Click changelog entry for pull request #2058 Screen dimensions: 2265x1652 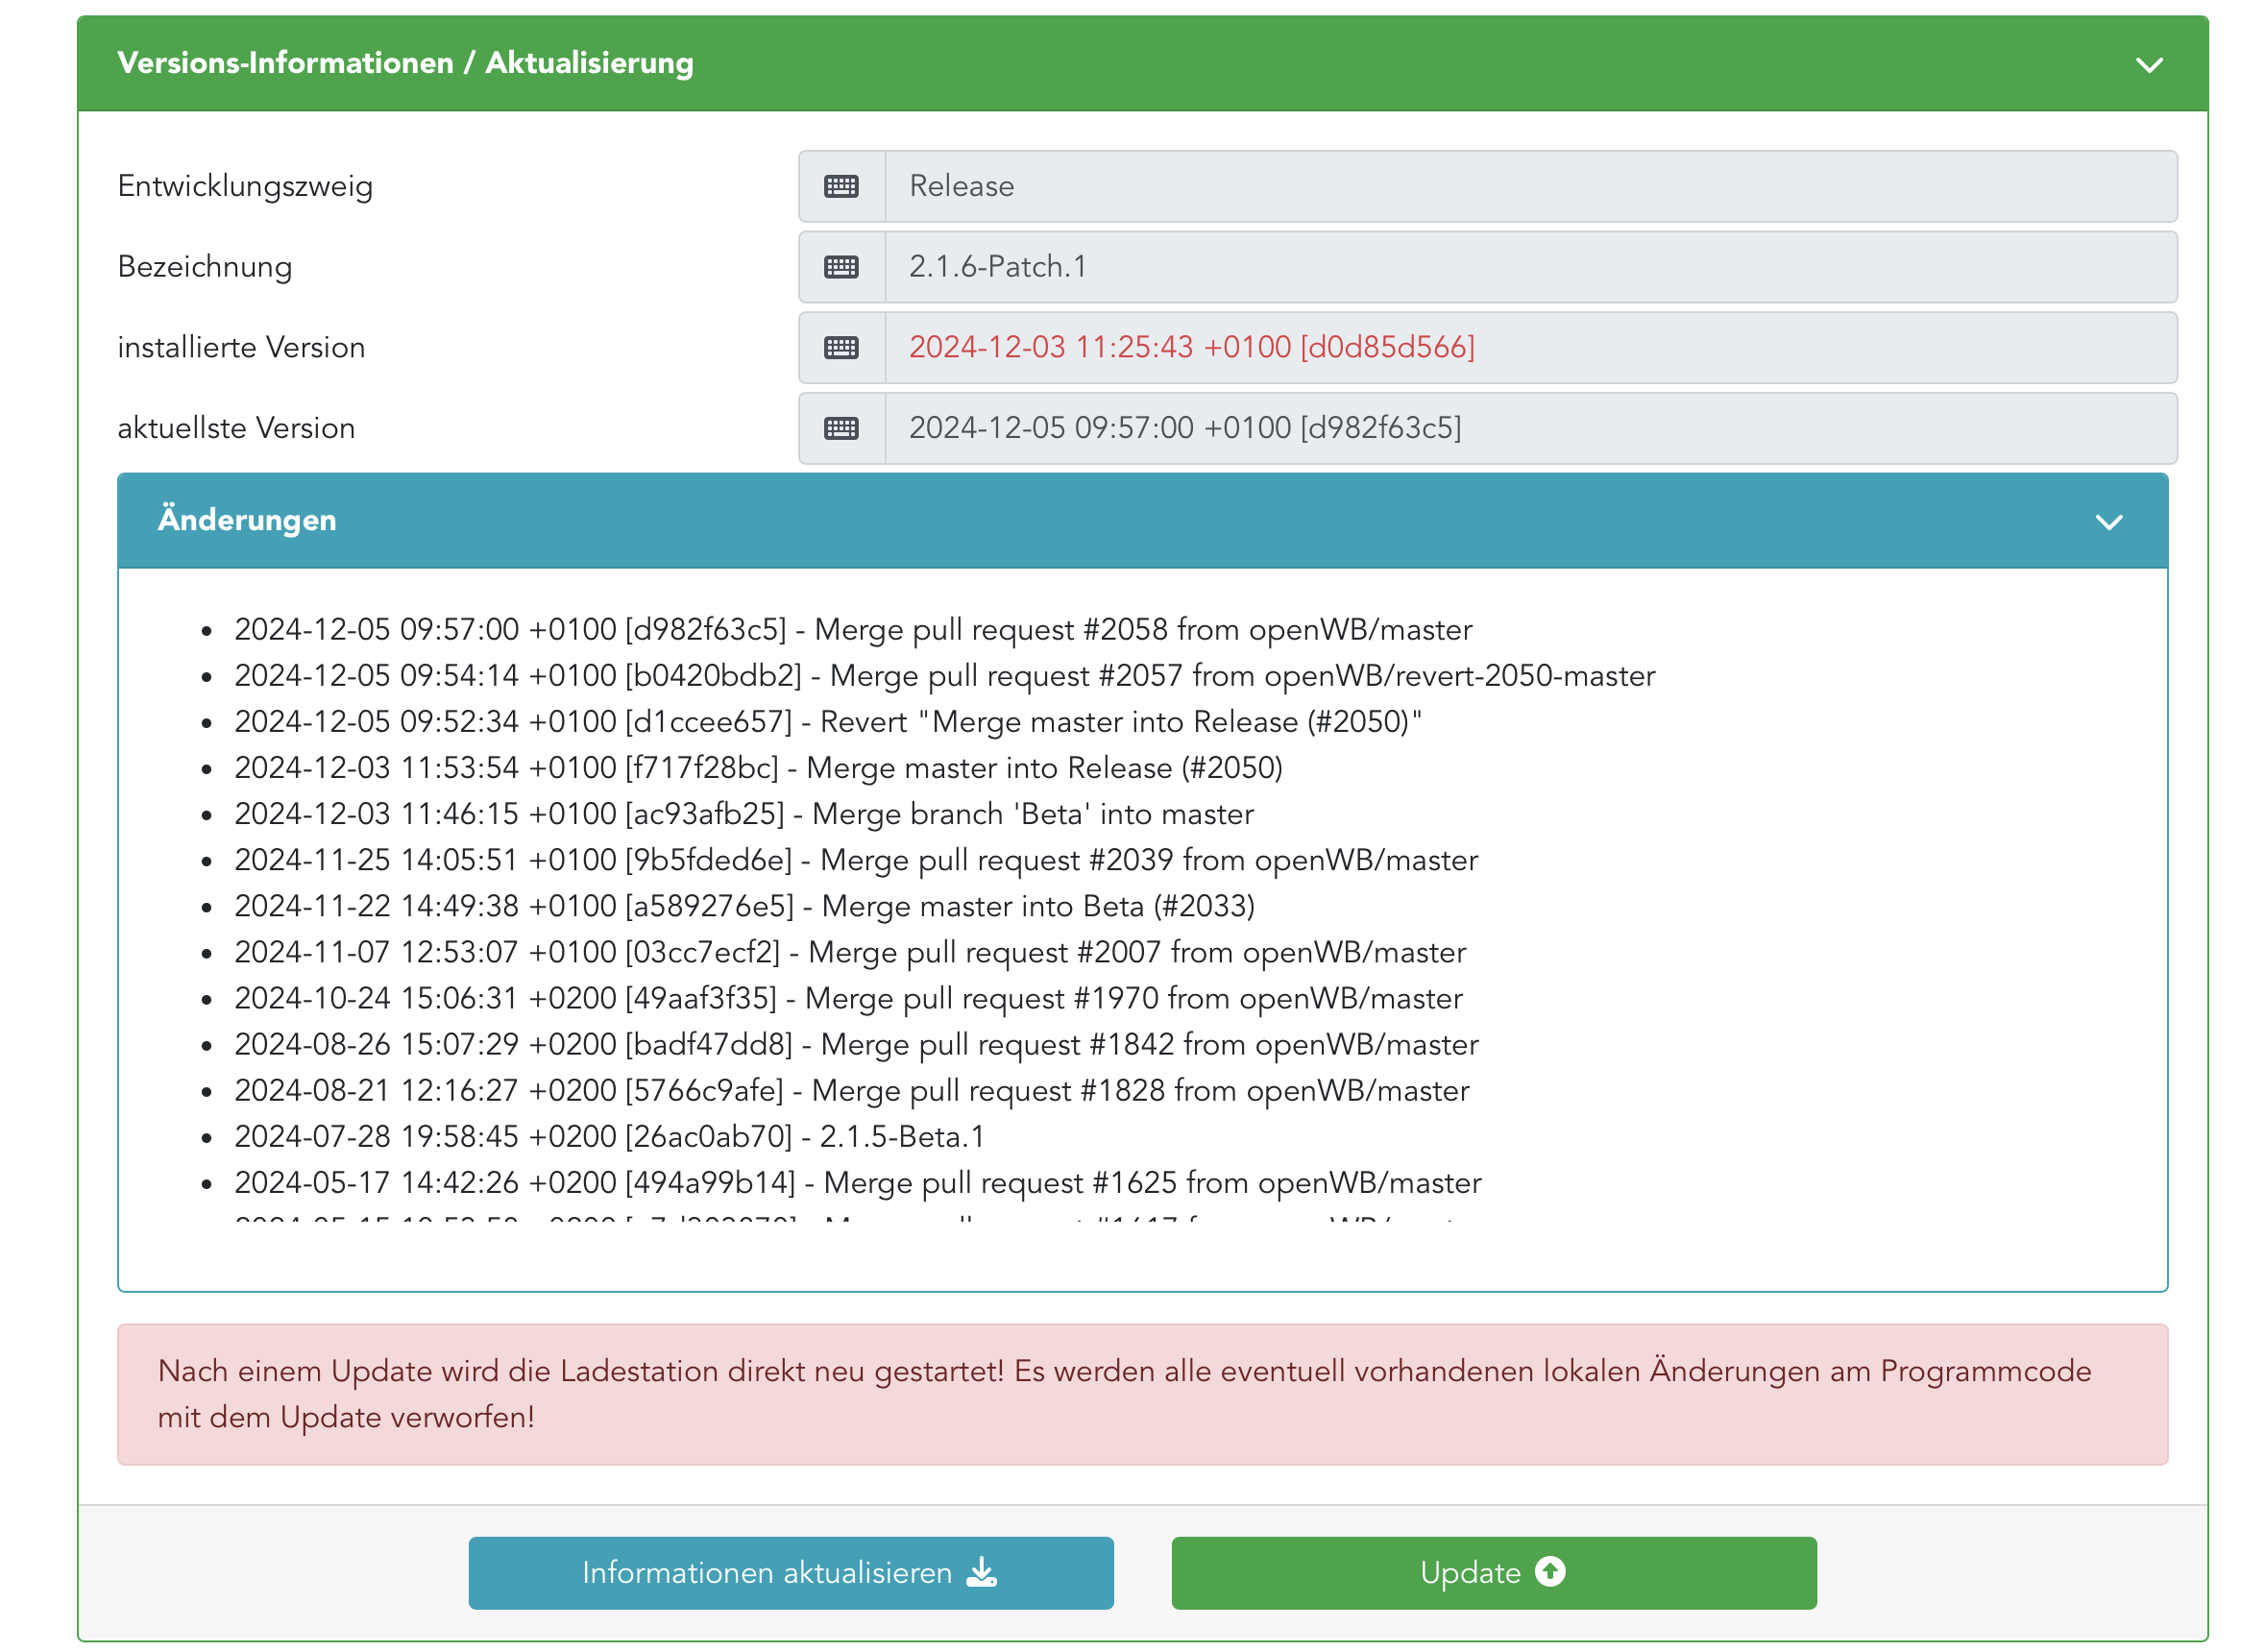tap(852, 630)
